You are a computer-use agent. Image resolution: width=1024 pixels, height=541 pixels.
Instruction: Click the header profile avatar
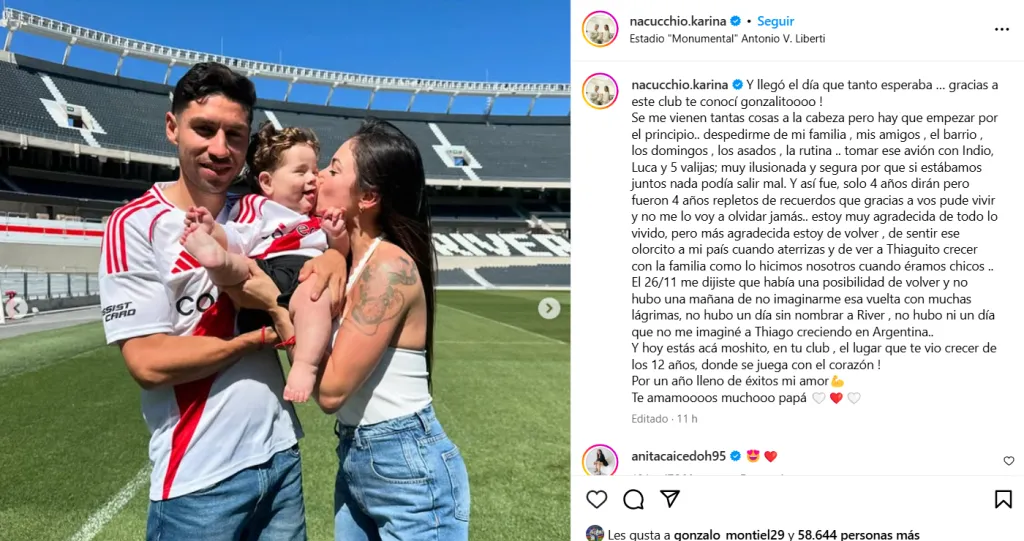tap(600, 29)
